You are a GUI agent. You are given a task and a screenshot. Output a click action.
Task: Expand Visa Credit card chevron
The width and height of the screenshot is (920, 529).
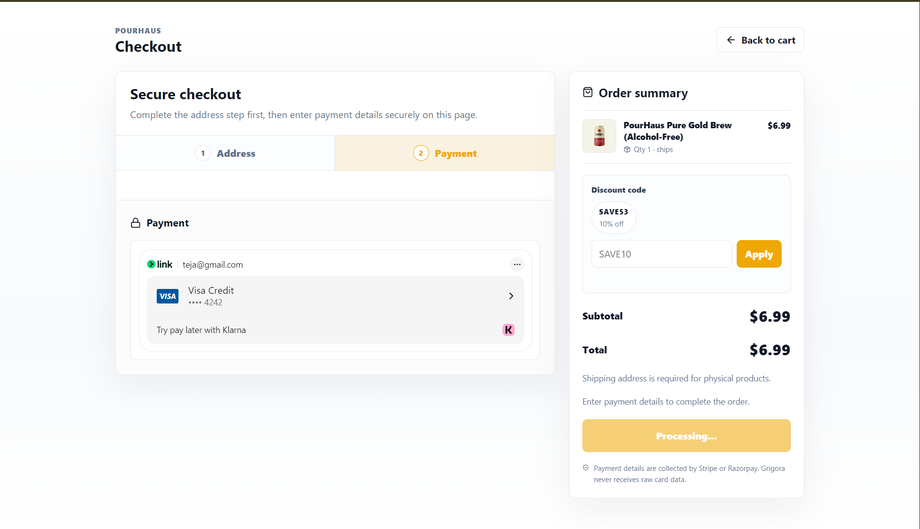tap(511, 296)
